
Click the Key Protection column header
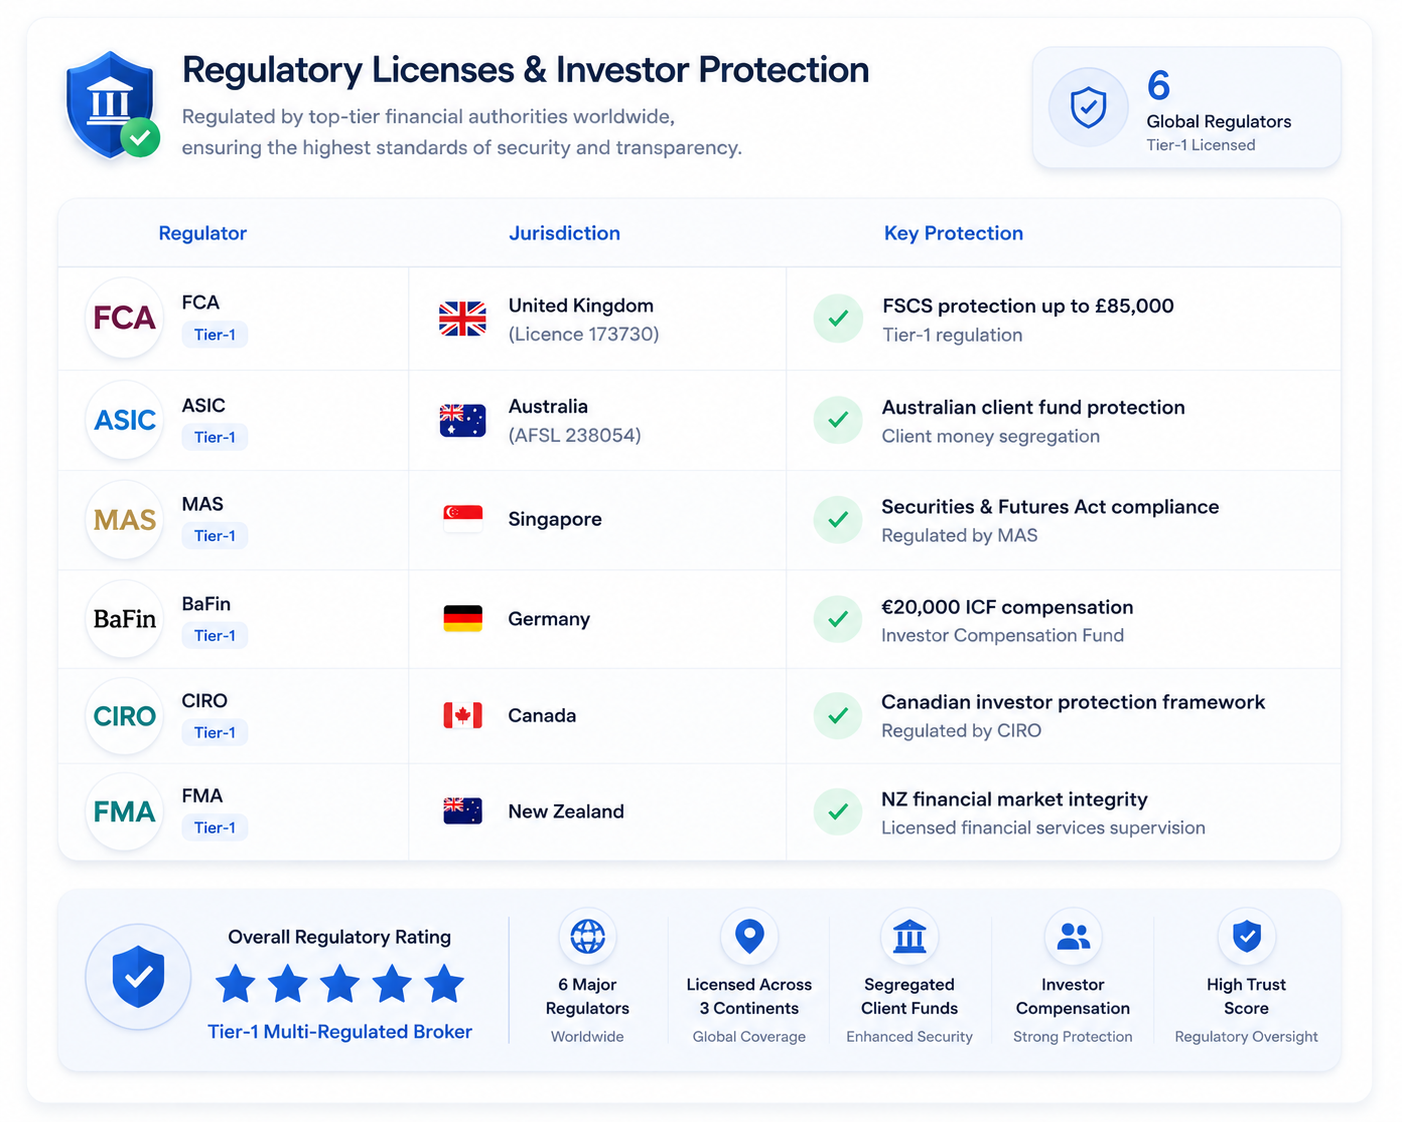(953, 233)
